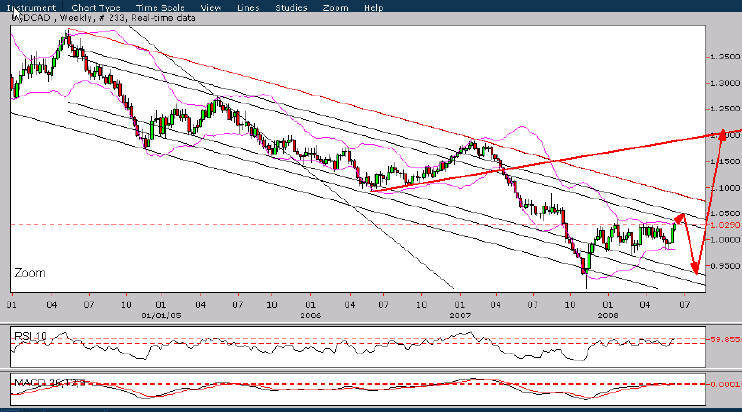Click the 1.2500 price axis label

pos(725,109)
